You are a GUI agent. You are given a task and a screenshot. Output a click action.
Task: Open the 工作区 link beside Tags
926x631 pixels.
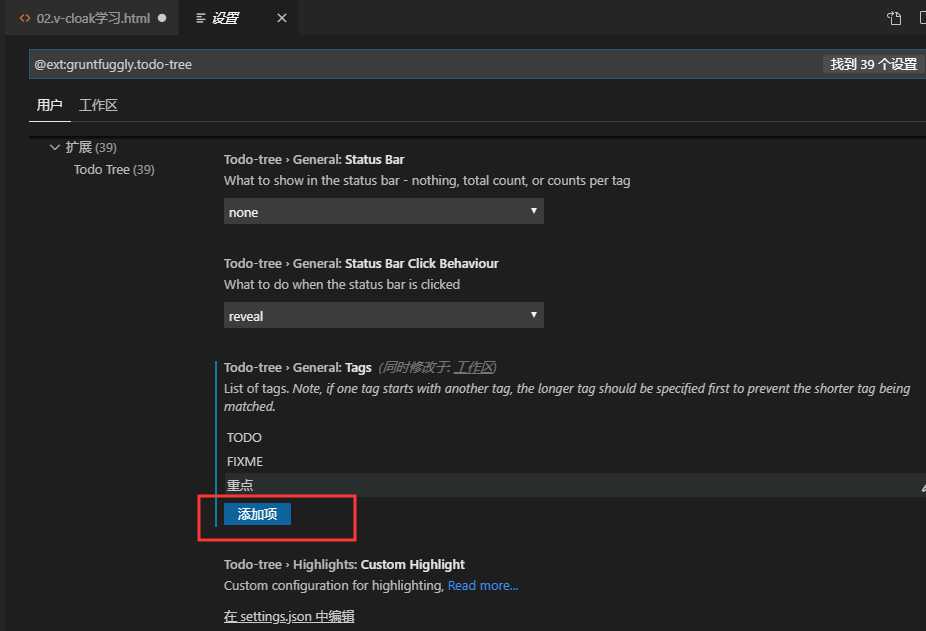[x=474, y=367]
